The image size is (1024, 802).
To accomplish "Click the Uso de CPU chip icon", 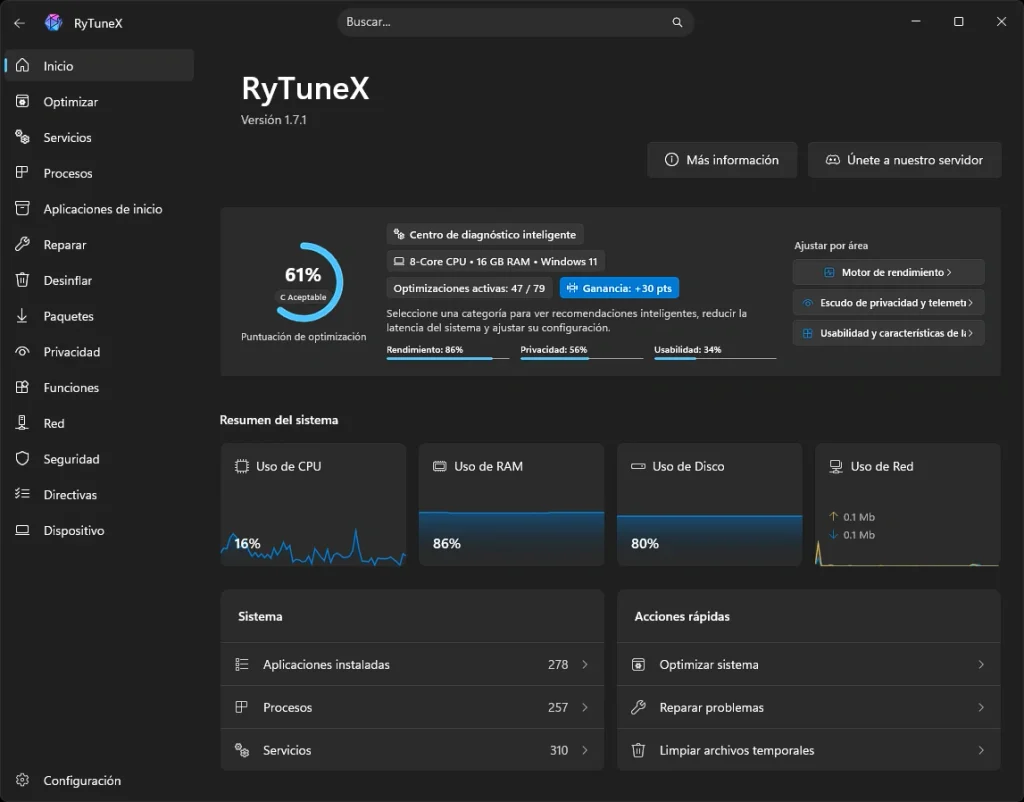I will coord(242,466).
